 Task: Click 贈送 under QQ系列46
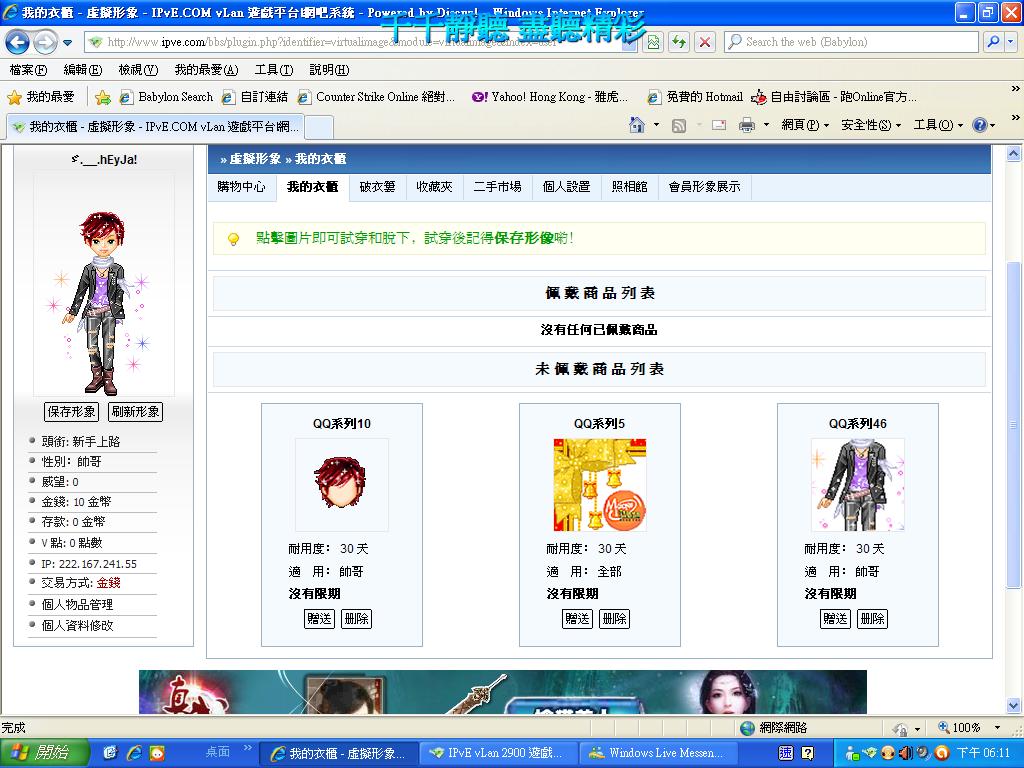[x=835, y=618]
